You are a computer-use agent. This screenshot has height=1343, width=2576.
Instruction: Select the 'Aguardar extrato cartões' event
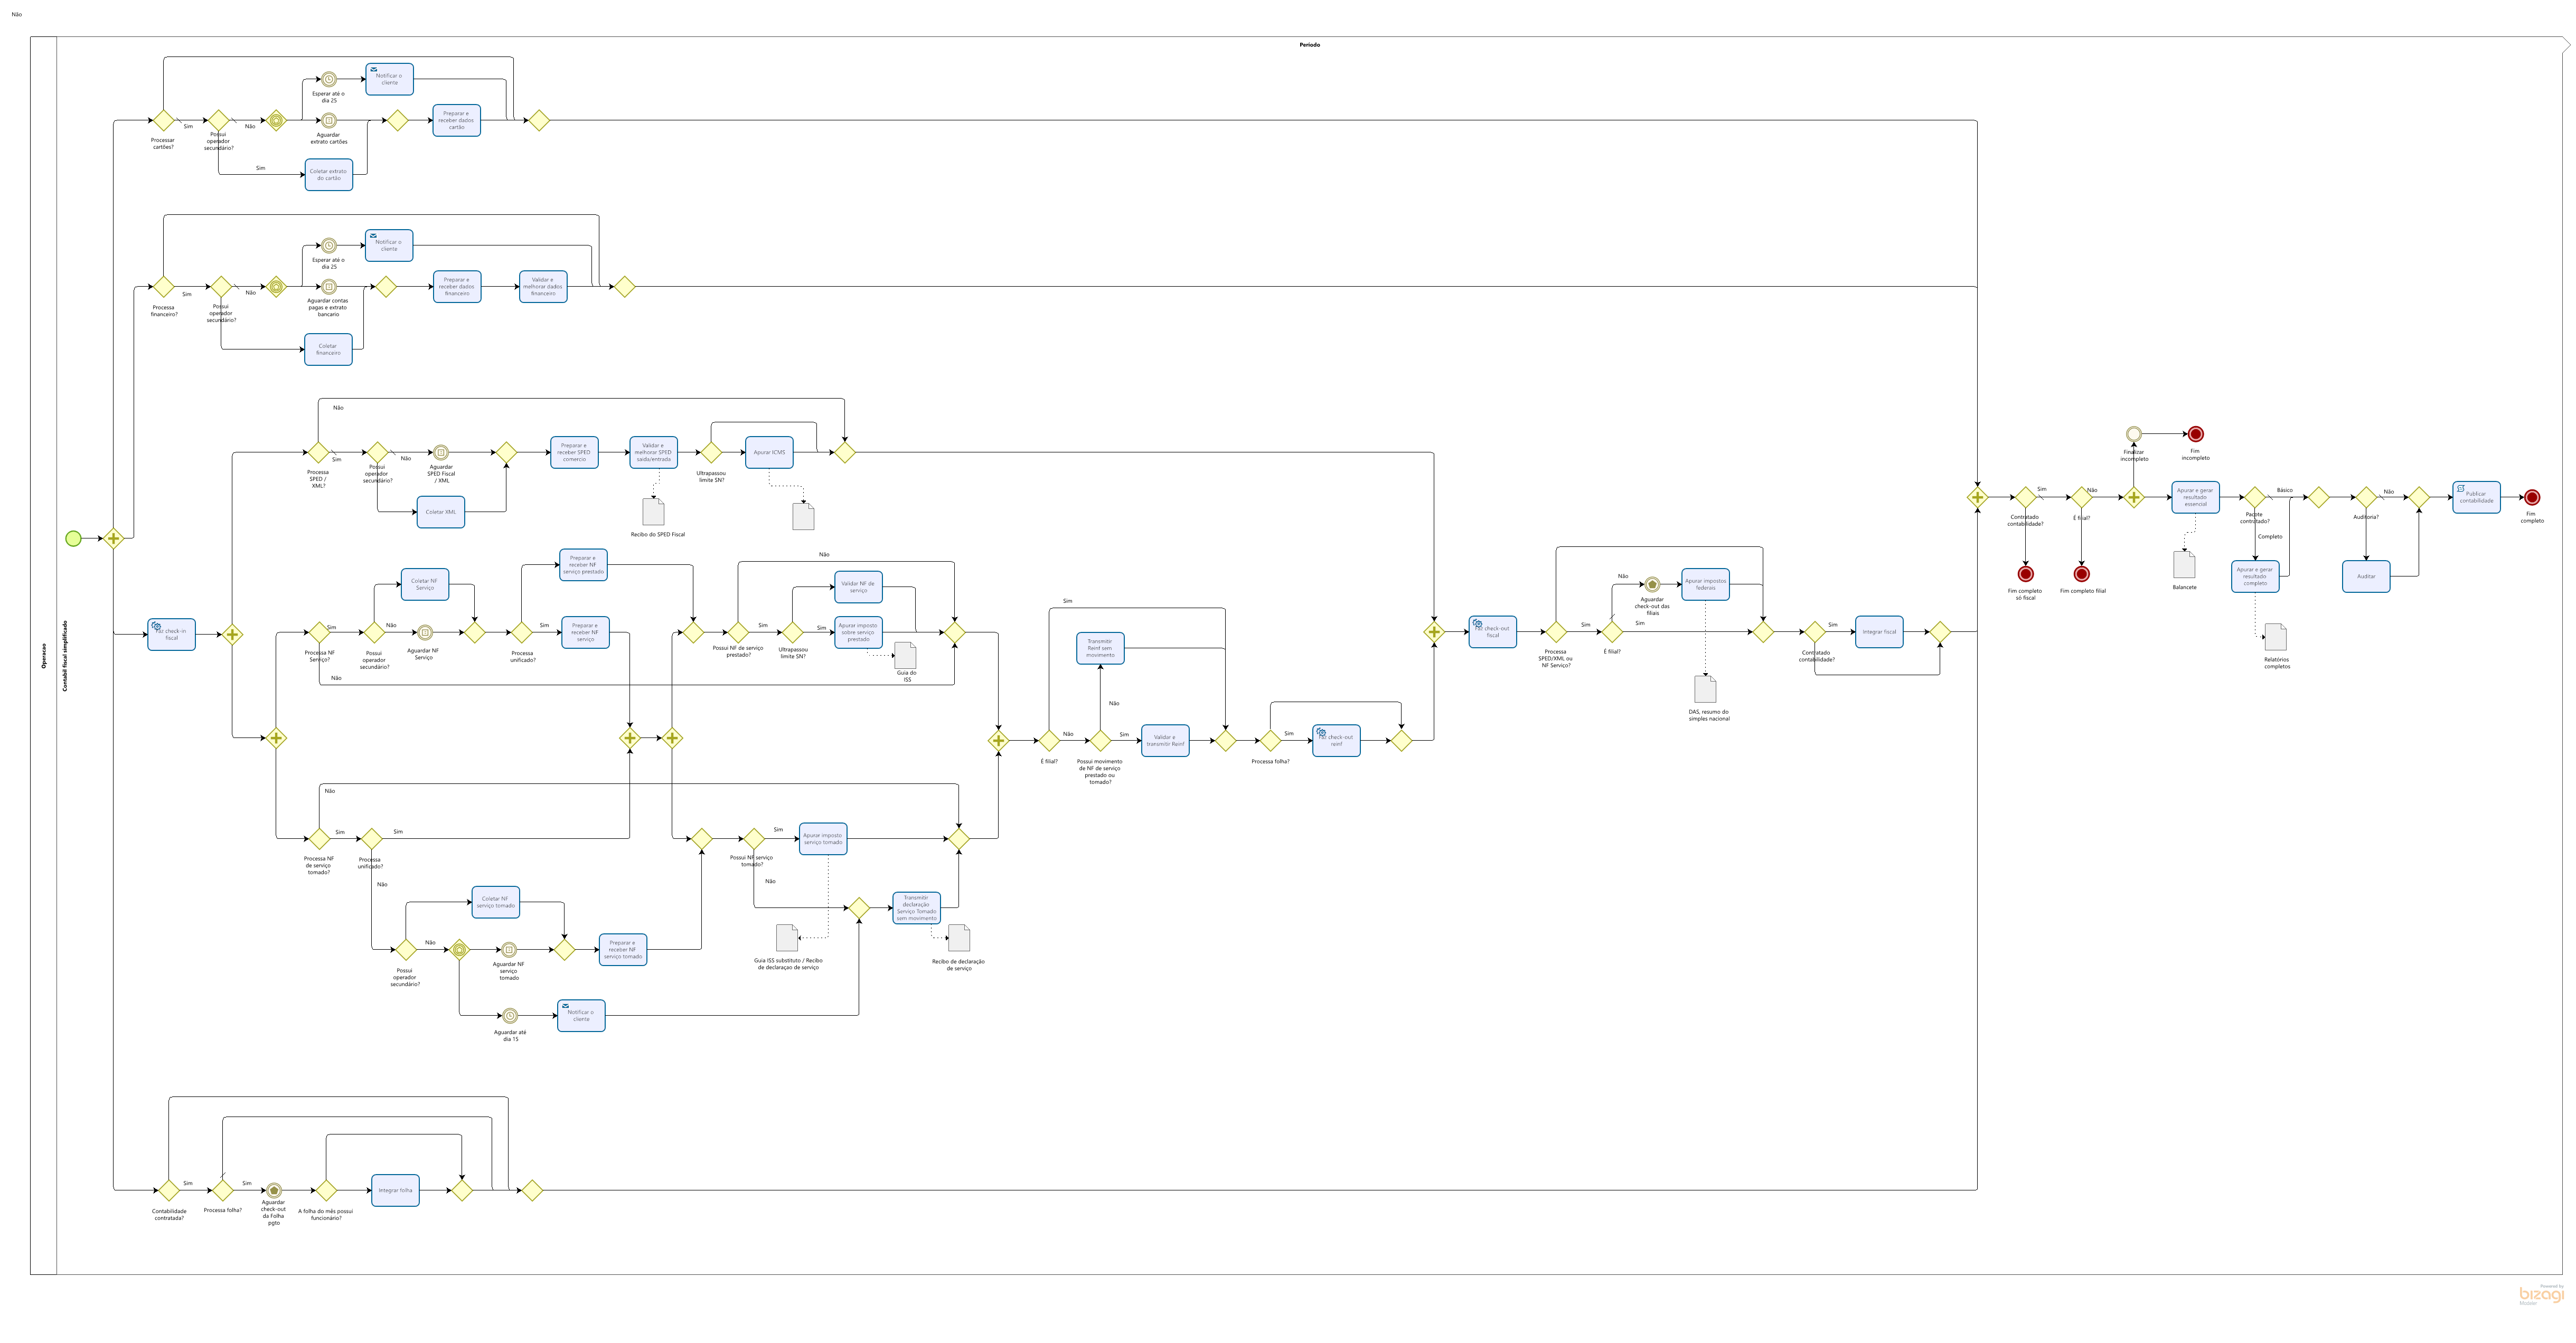click(328, 121)
